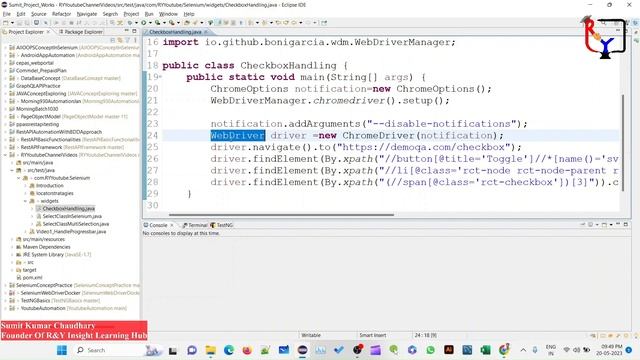This screenshot has width=640, height=360.
Task: Open File Explorer from the taskbar
Action: click(x=211, y=350)
